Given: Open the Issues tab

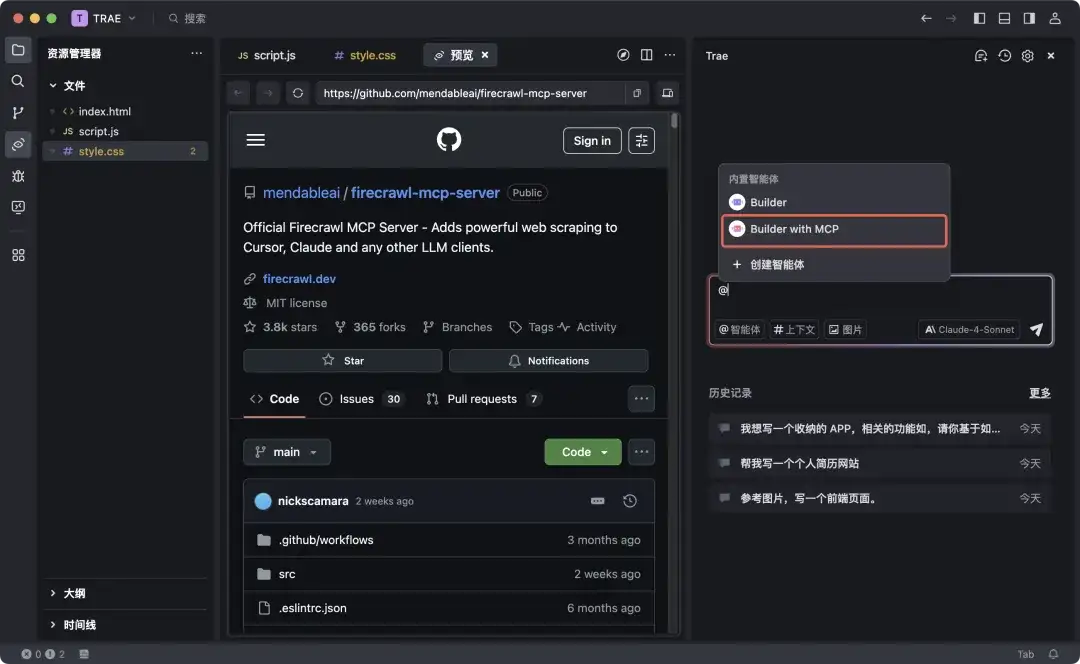Looking at the screenshot, I should click(362, 399).
